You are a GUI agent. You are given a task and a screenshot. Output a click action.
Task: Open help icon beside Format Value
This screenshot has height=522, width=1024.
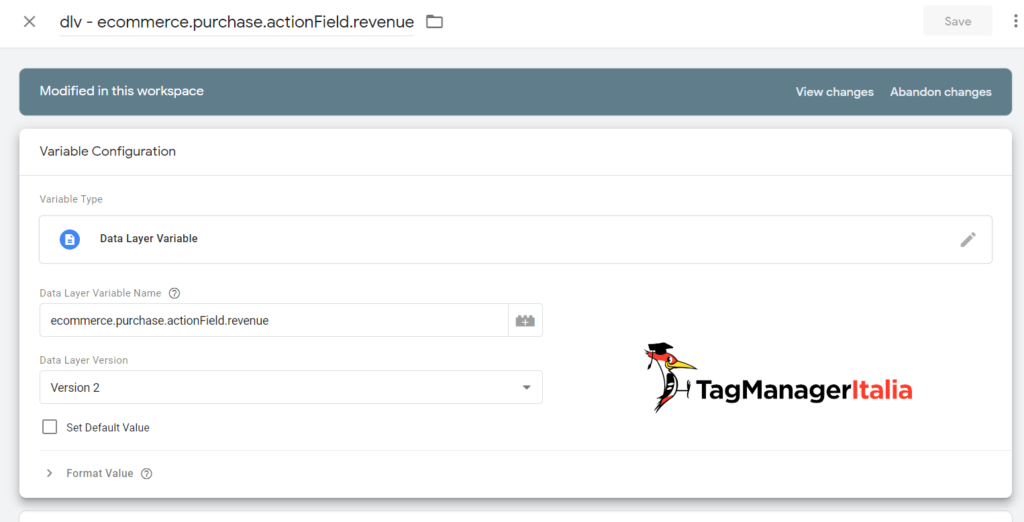tap(147, 474)
